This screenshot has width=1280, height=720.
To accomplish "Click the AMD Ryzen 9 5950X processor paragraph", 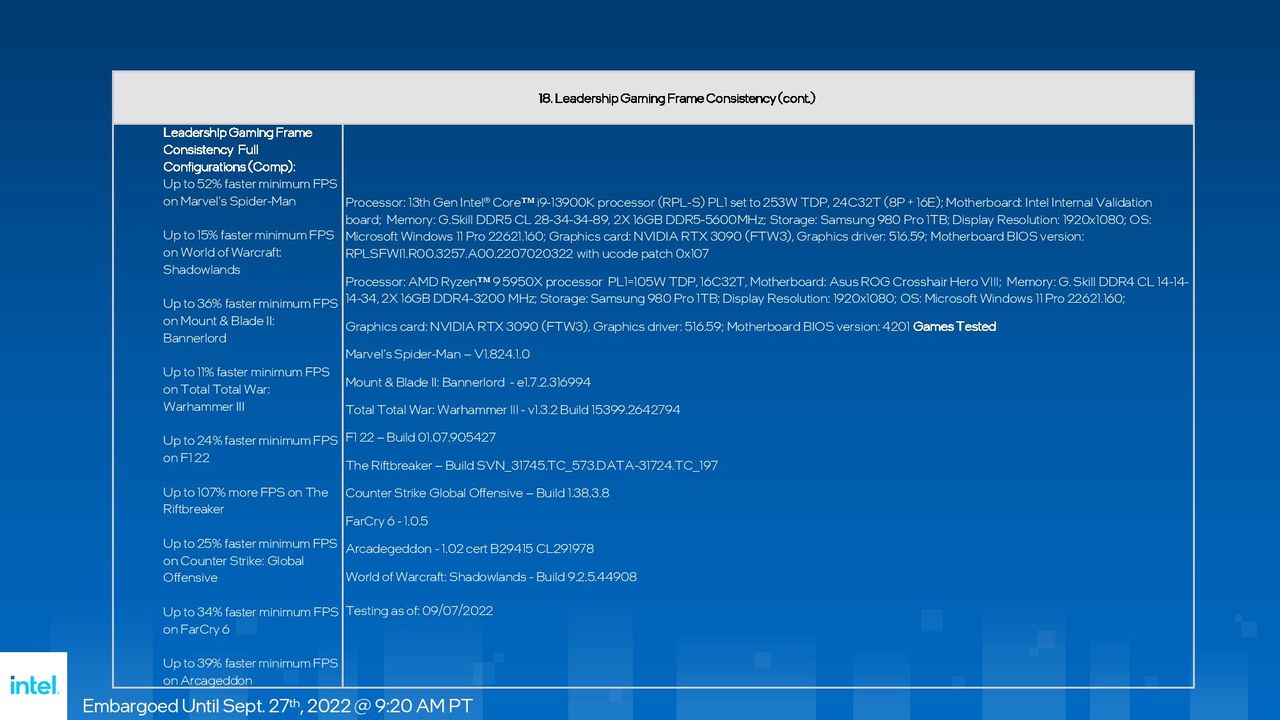I will click(767, 290).
